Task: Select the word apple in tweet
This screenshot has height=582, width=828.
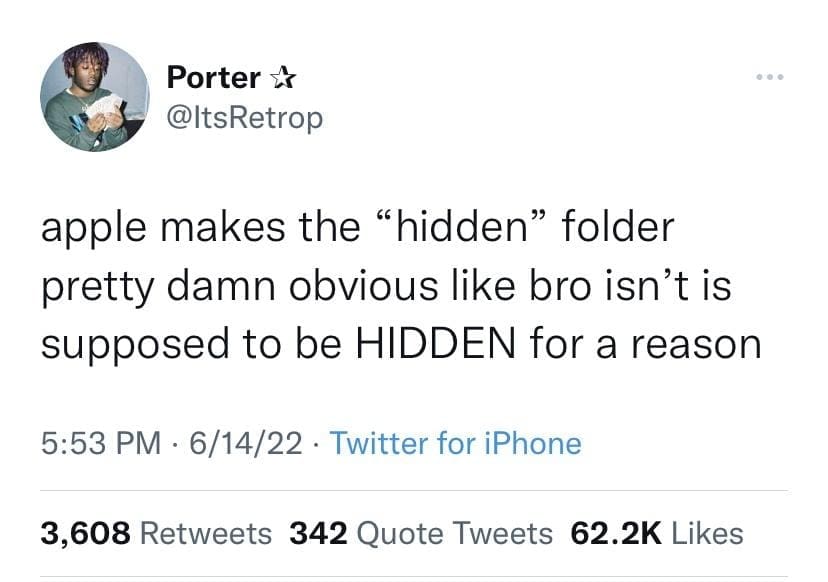Action: click(93, 229)
